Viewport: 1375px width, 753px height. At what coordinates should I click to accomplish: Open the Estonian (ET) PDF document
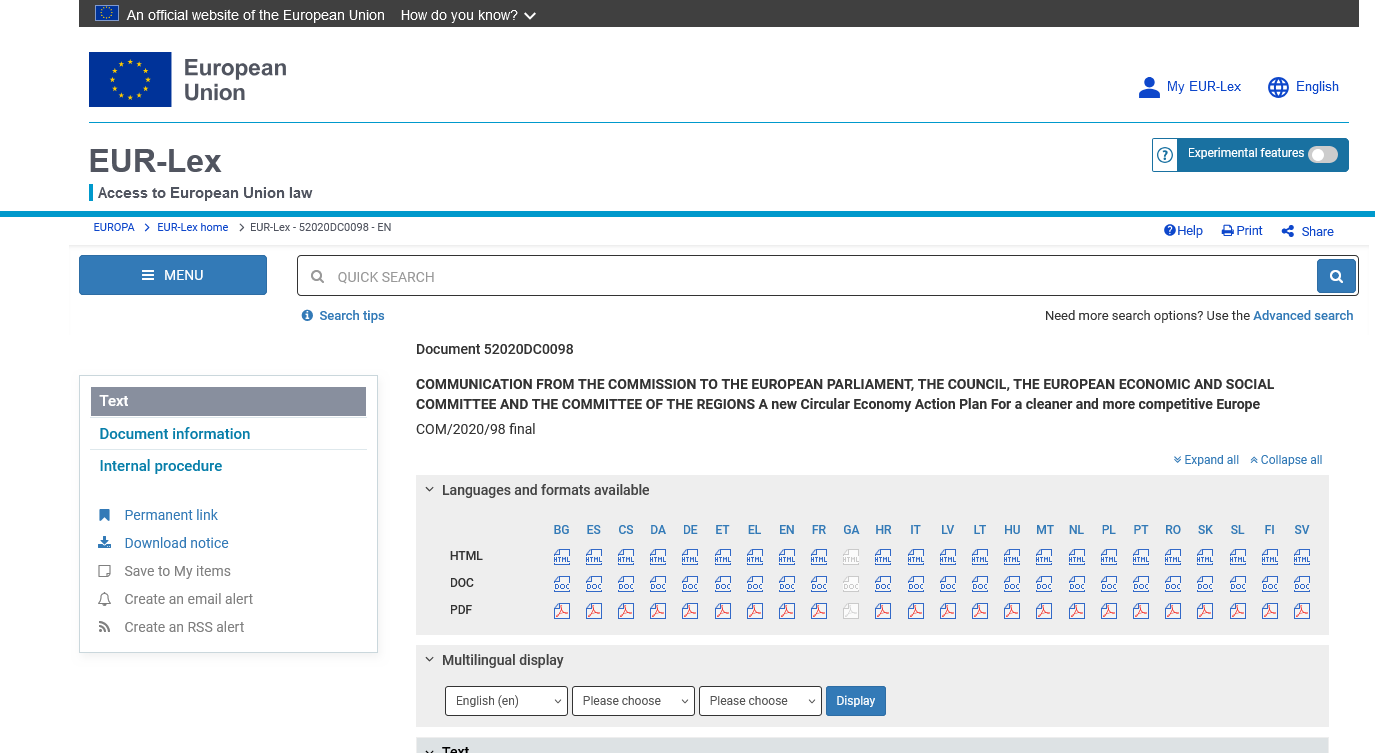click(x=723, y=611)
